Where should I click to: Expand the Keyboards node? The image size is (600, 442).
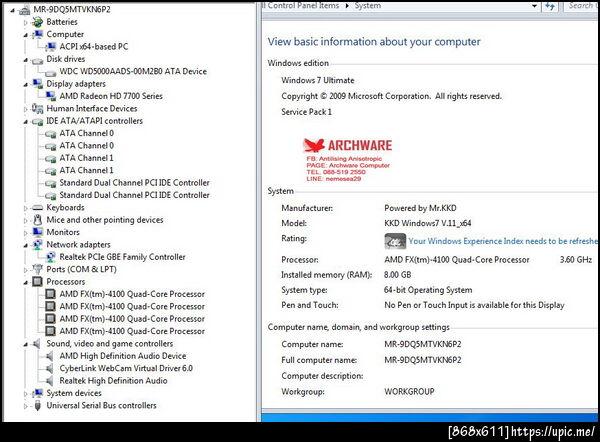[x=25, y=208]
